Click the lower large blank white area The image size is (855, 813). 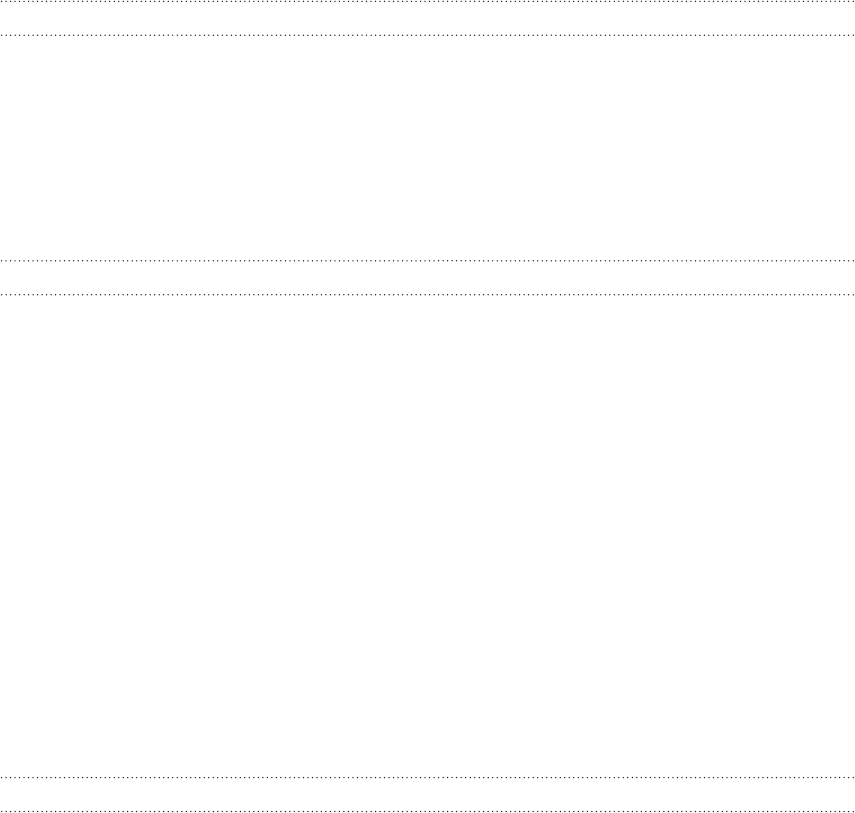click(x=428, y=537)
